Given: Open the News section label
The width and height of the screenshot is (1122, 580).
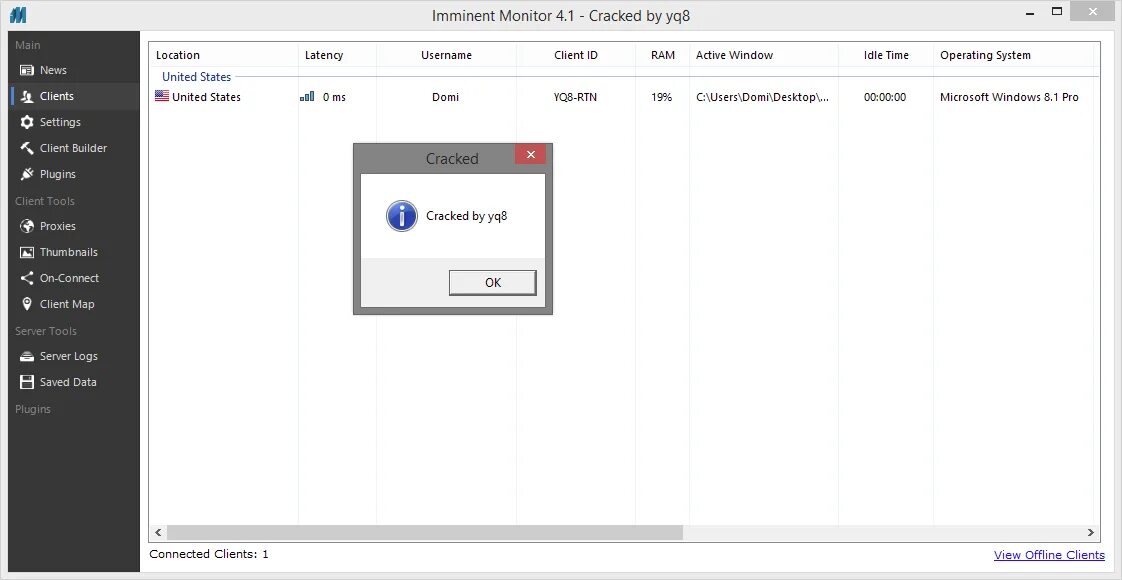Looking at the screenshot, I should [x=53, y=70].
